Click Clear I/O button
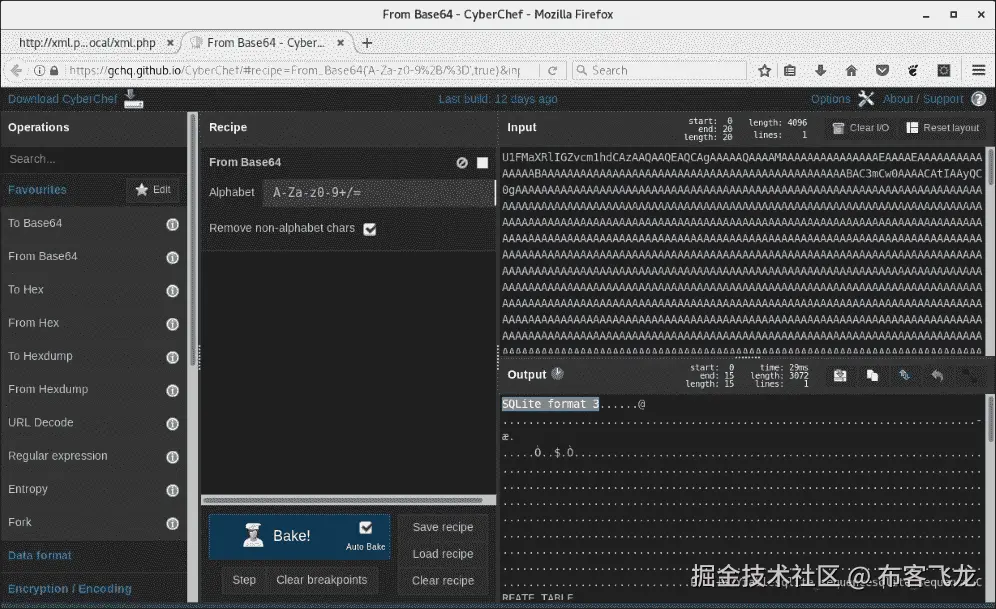Viewport: 996px width, 609px height. [x=861, y=128]
